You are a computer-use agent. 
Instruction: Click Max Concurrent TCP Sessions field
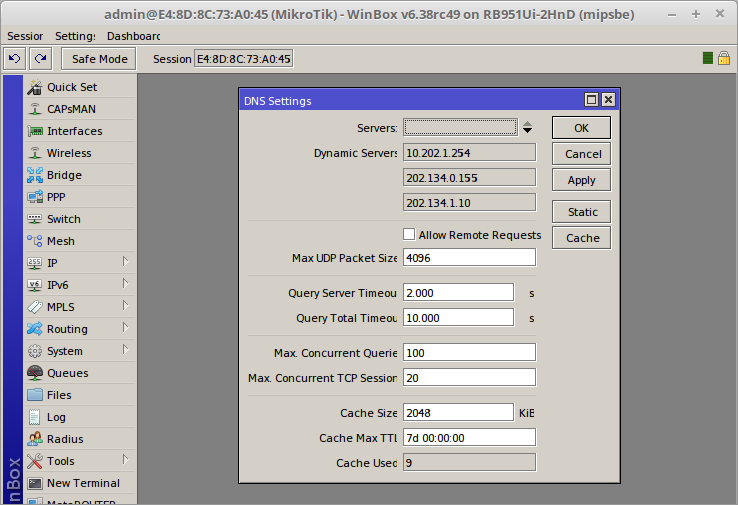pos(469,377)
